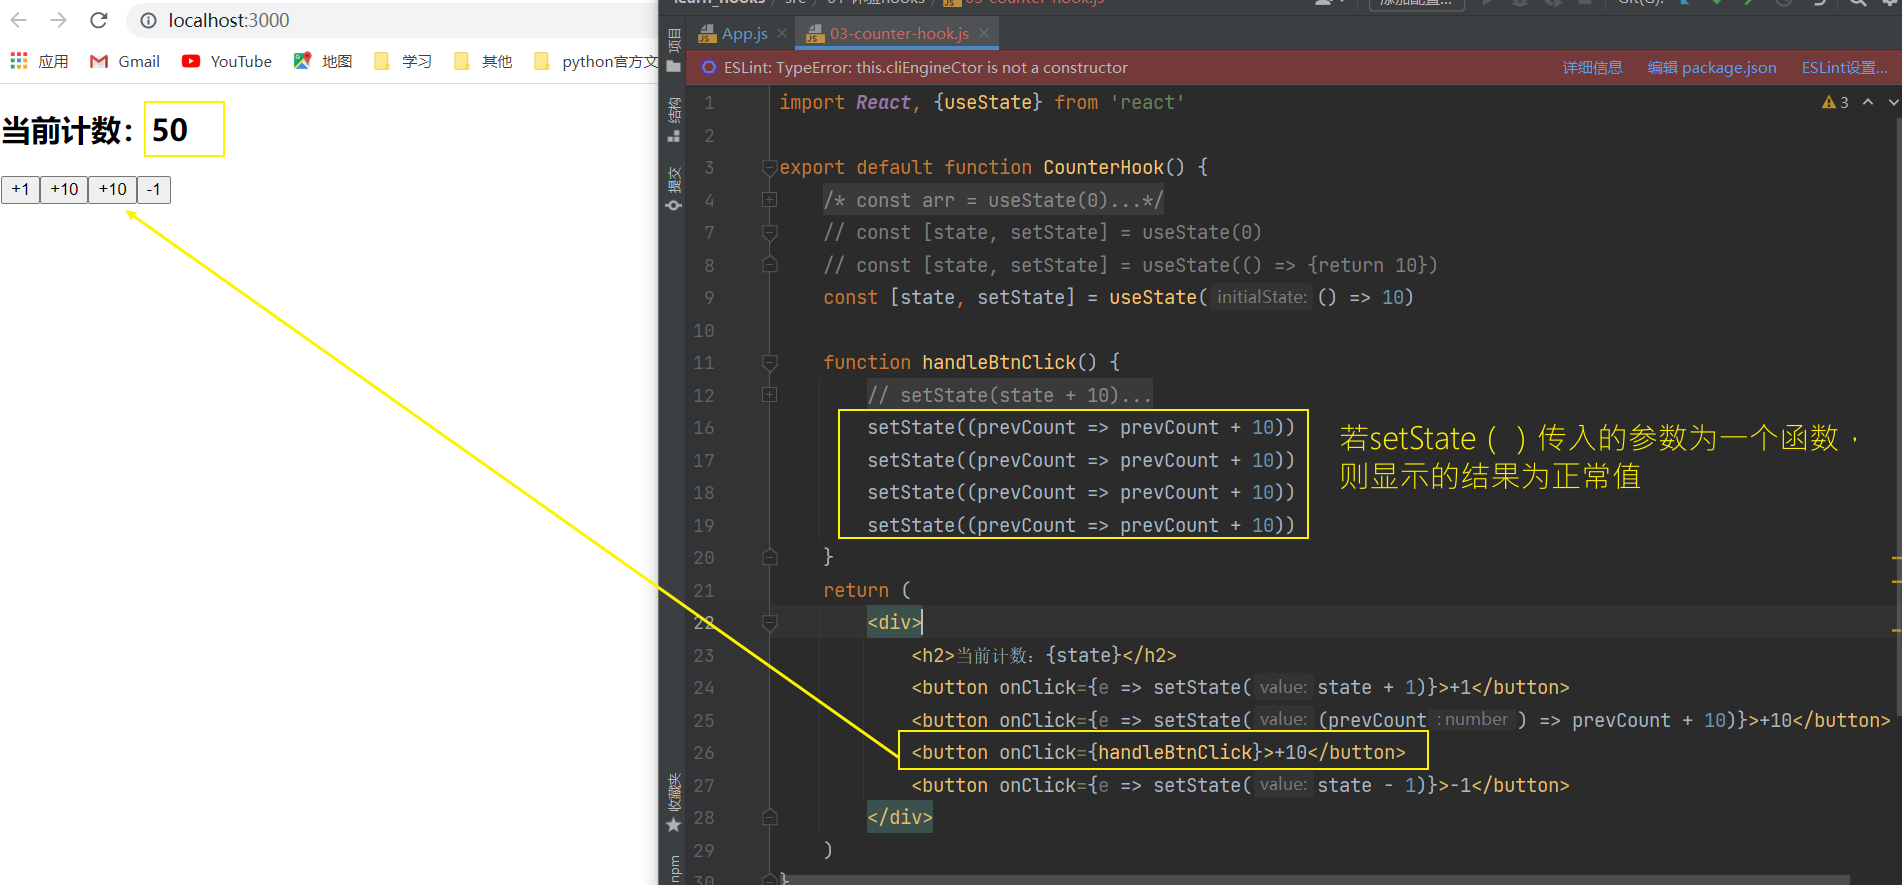Open the 地图 maps bookmark
This screenshot has height=885, width=1902.
point(323,61)
